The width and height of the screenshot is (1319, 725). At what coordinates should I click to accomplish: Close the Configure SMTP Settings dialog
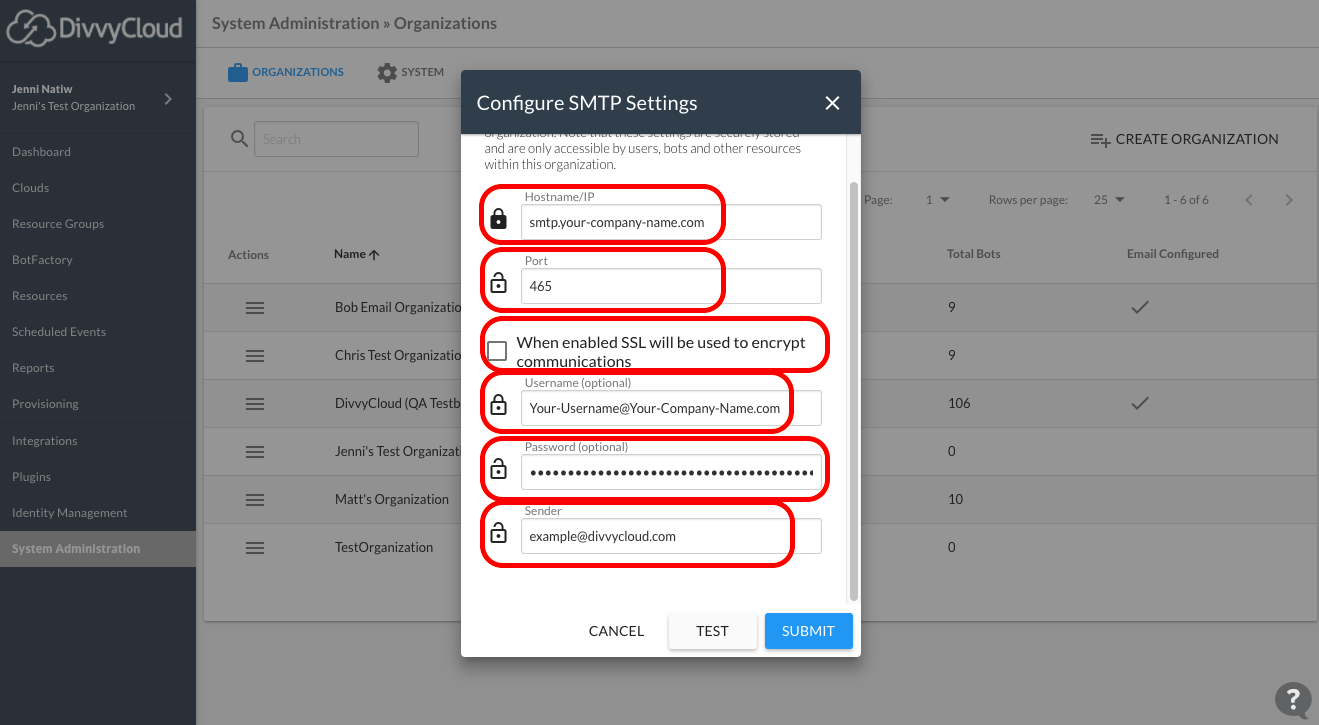pyautogui.click(x=832, y=103)
